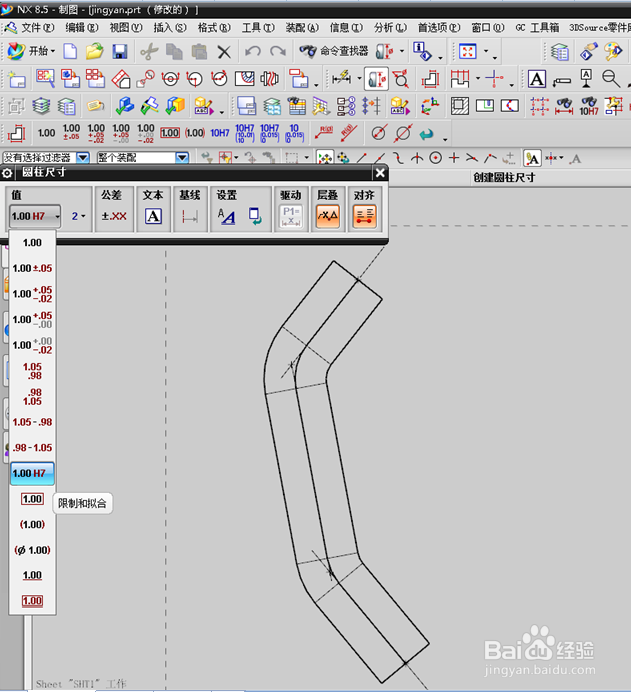This screenshot has width=631, height=692.
Task: Toggle the Stacking (层叠) option
Action: pos(328,216)
